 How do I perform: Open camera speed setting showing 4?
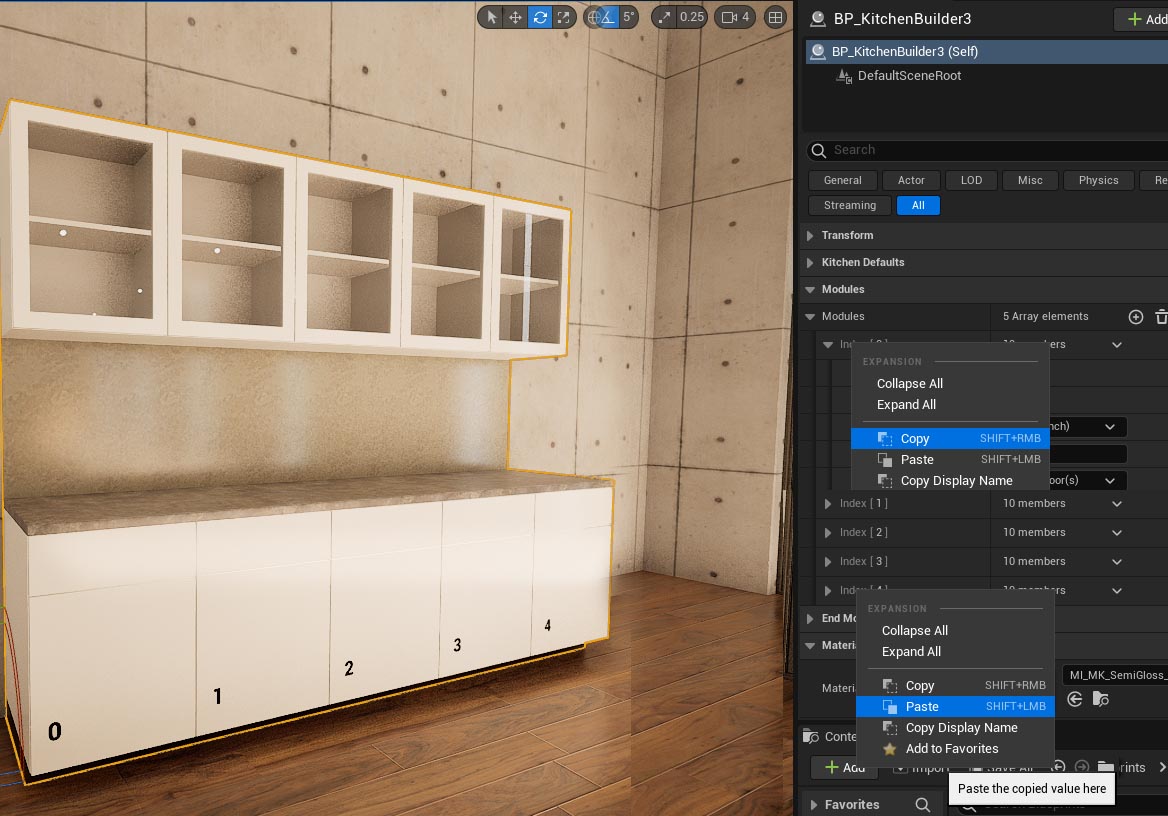pyautogui.click(x=735, y=17)
